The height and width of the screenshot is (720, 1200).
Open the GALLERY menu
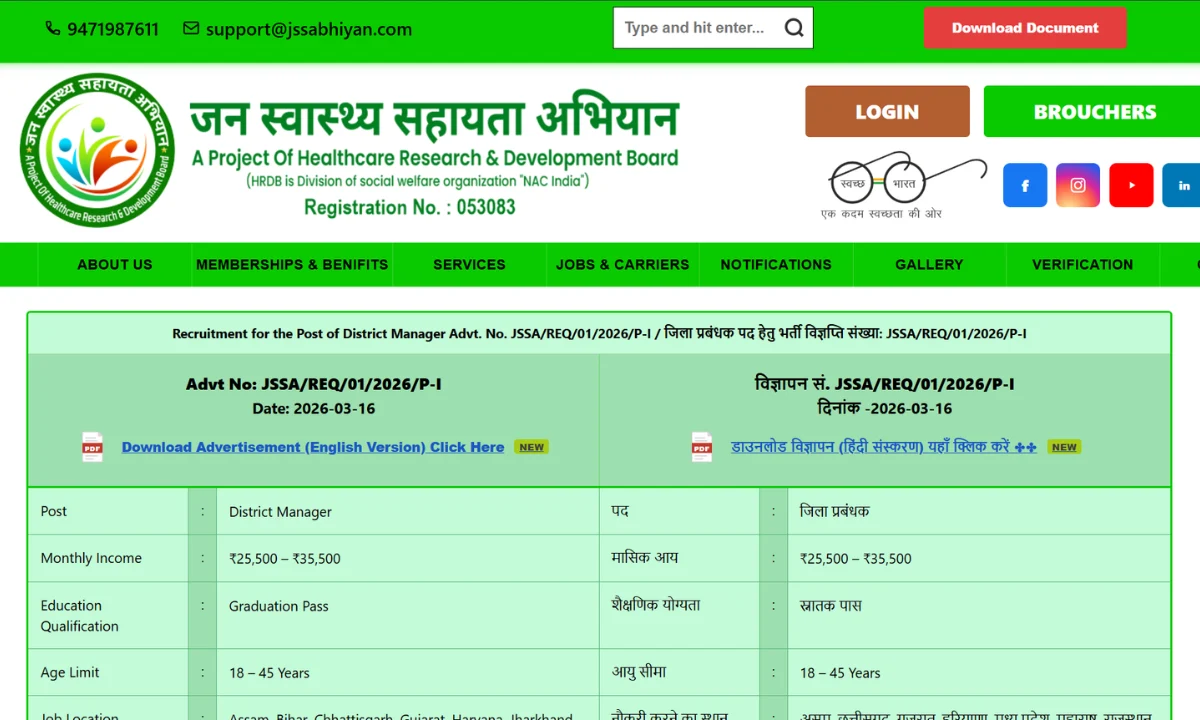click(929, 265)
